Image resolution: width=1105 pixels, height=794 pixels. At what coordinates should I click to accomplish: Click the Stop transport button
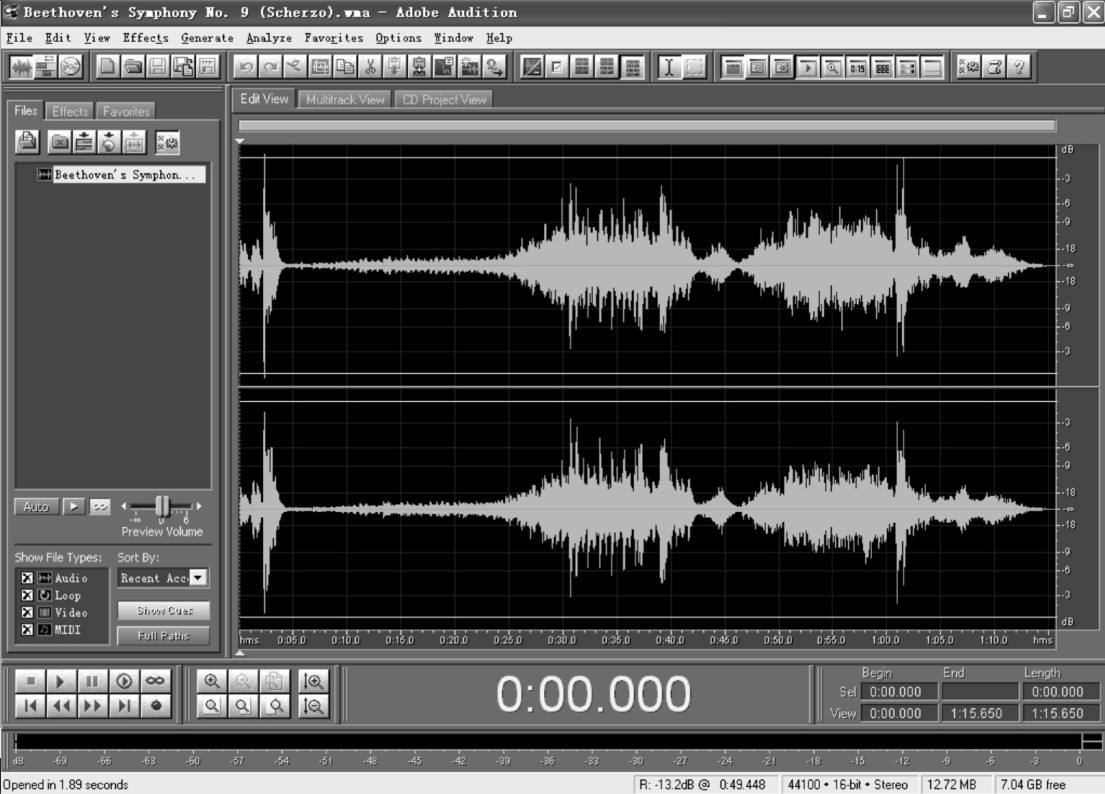click(30, 681)
